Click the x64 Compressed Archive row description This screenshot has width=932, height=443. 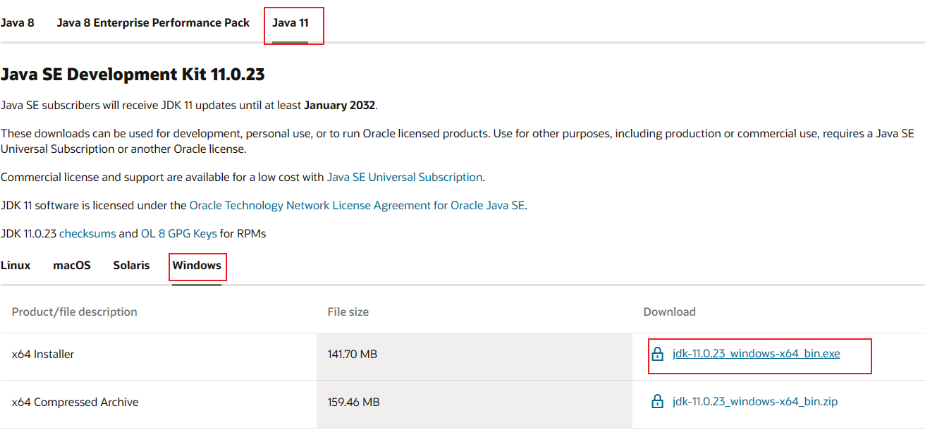[75, 402]
